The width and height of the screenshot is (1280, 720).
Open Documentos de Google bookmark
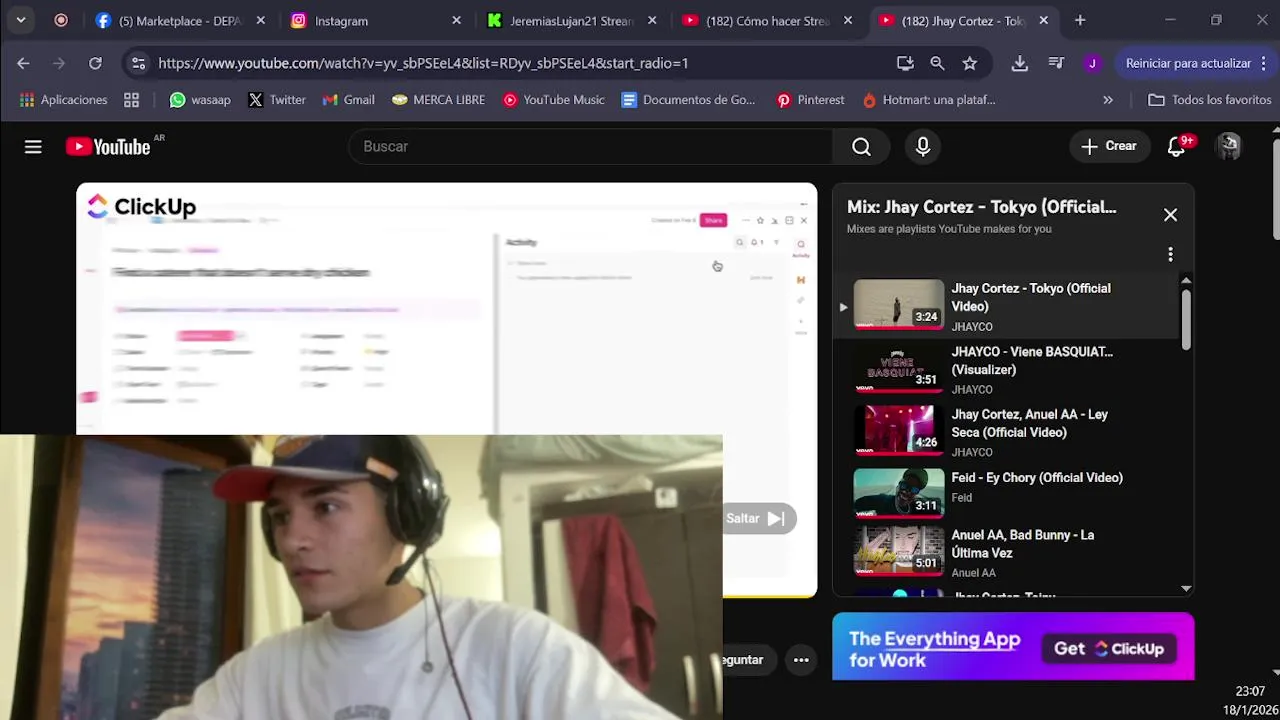click(688, 100)
